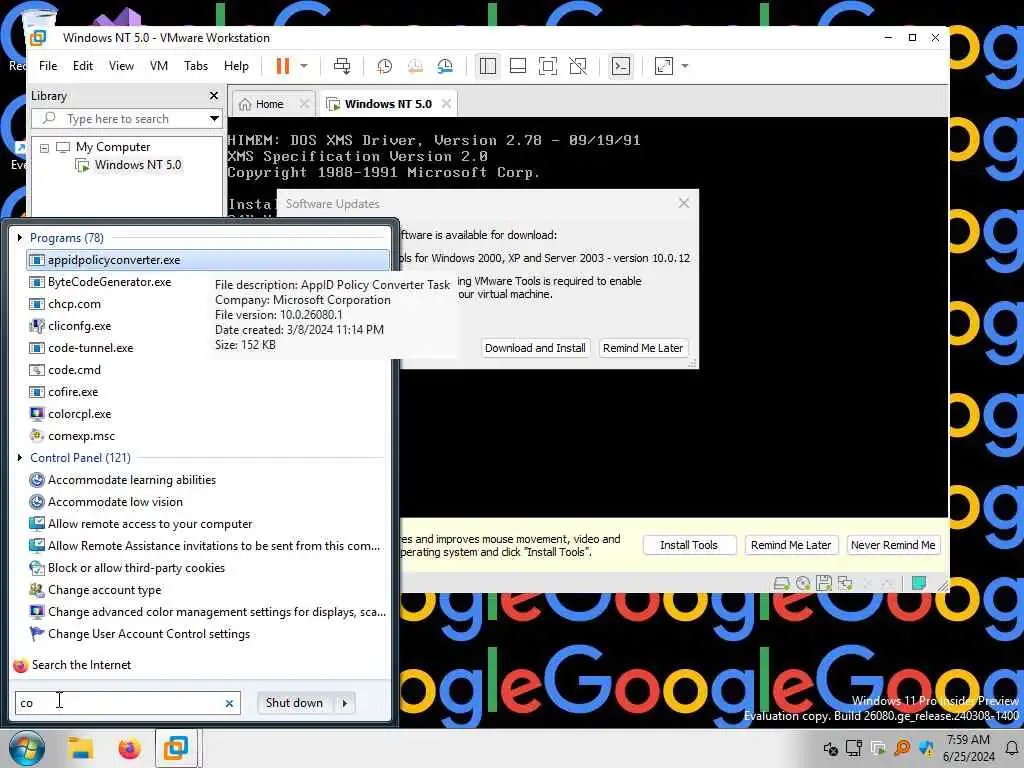Toggle the console view icon
Image resolution: width=1024 pixels, height=768 pixels.
pyautogui.click(x=620, y=66)
